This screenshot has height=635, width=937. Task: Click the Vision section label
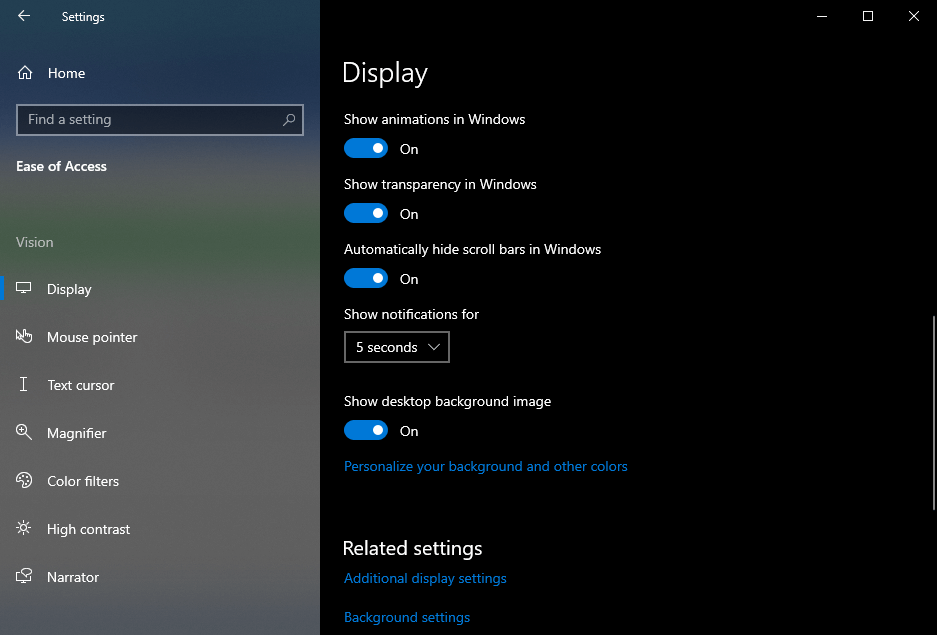[35, 242]
